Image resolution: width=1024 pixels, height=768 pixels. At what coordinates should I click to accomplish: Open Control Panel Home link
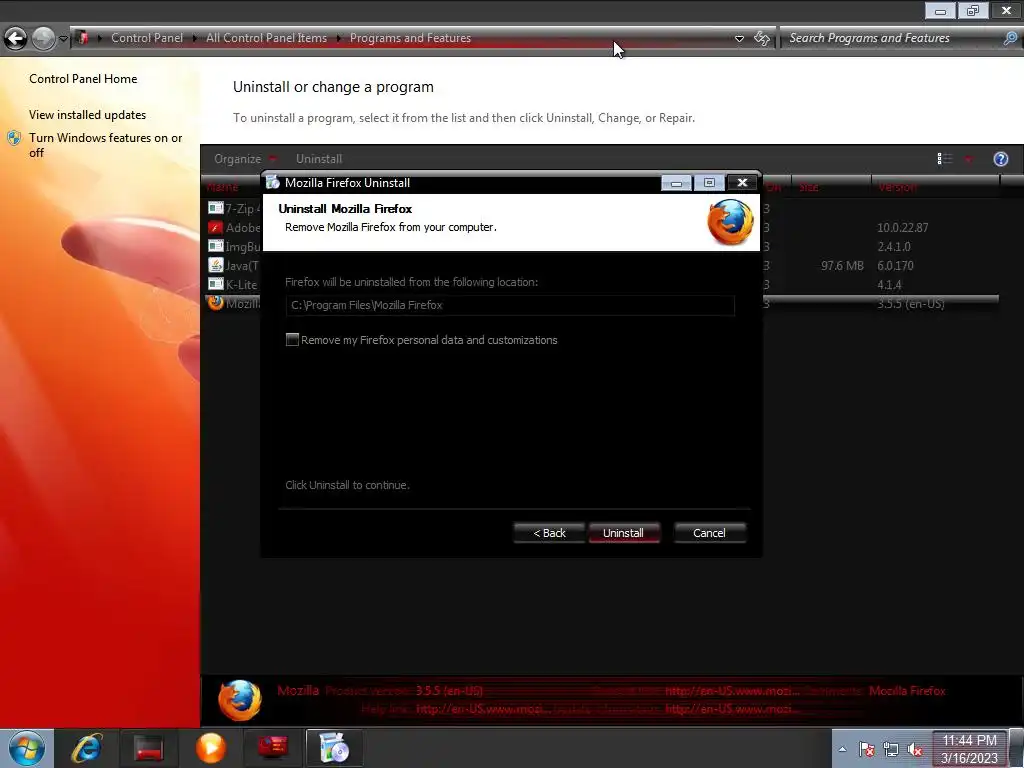click(x=83, y=78)
